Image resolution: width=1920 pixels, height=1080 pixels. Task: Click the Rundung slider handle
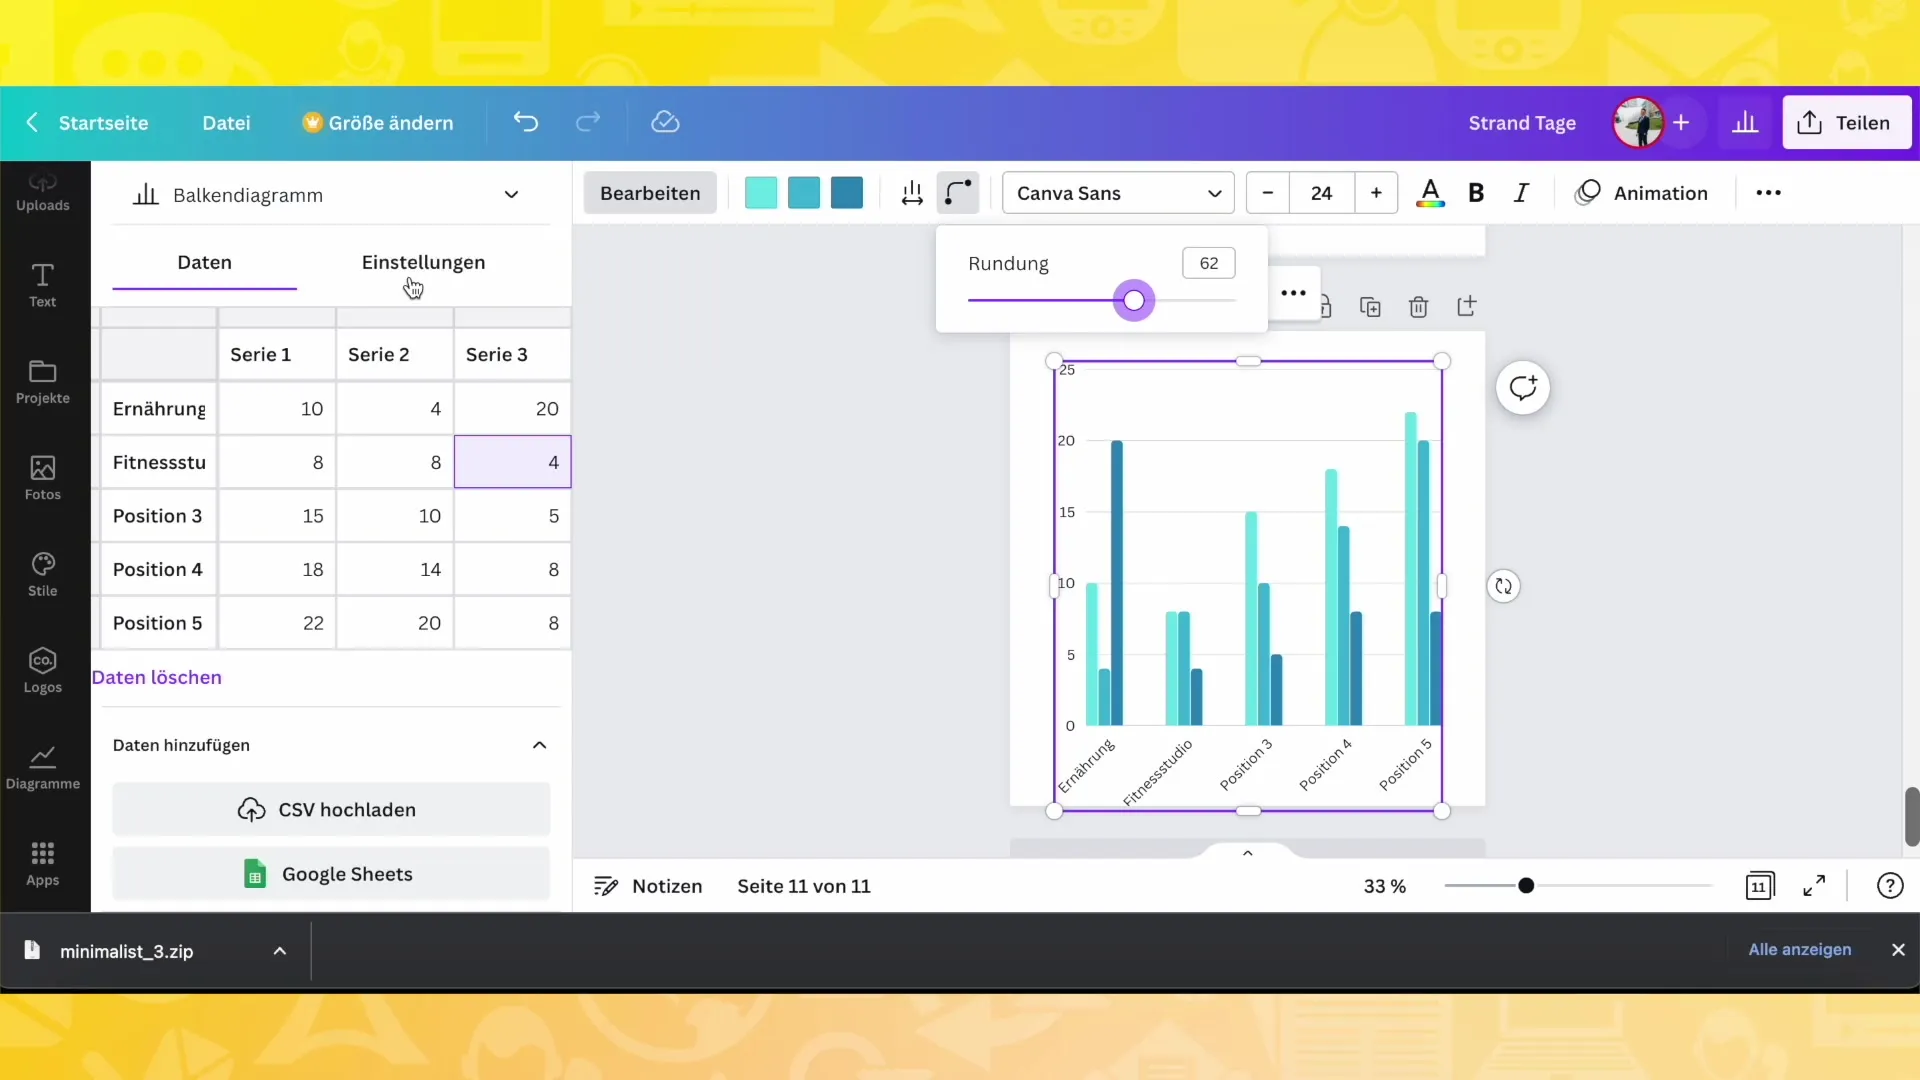tap(1133, 300)
